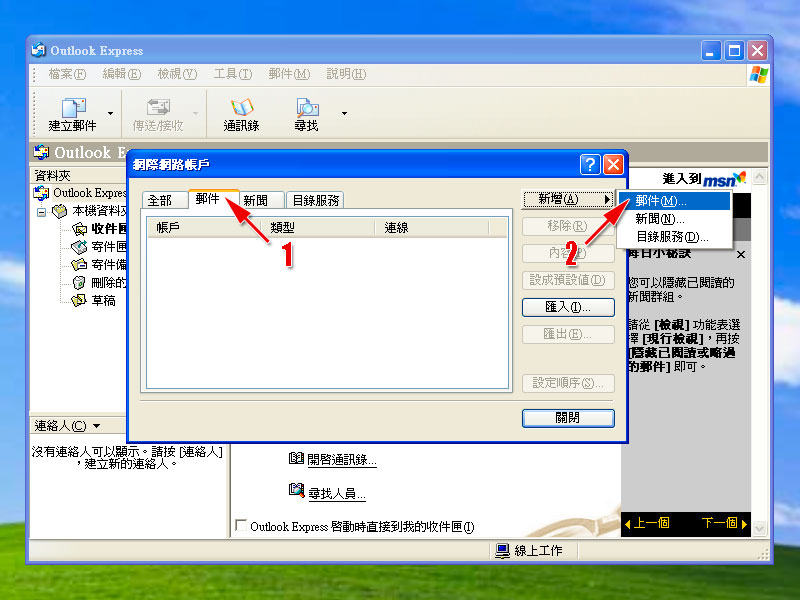Screen dimensions: 800x600
Task: Click the Send/Receive (傳送/接收) toolbar icon
Action: 158,115
